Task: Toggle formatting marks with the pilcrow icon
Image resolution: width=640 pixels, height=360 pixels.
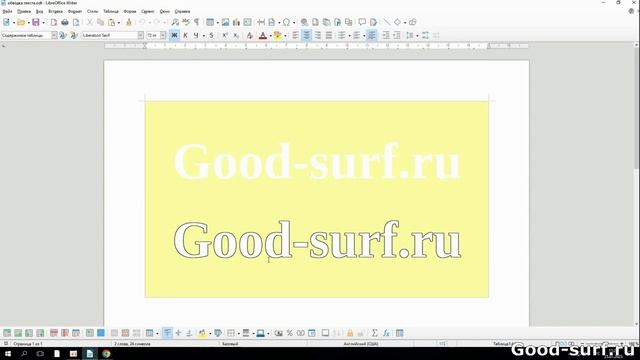Action: click(x=197, y=22)
